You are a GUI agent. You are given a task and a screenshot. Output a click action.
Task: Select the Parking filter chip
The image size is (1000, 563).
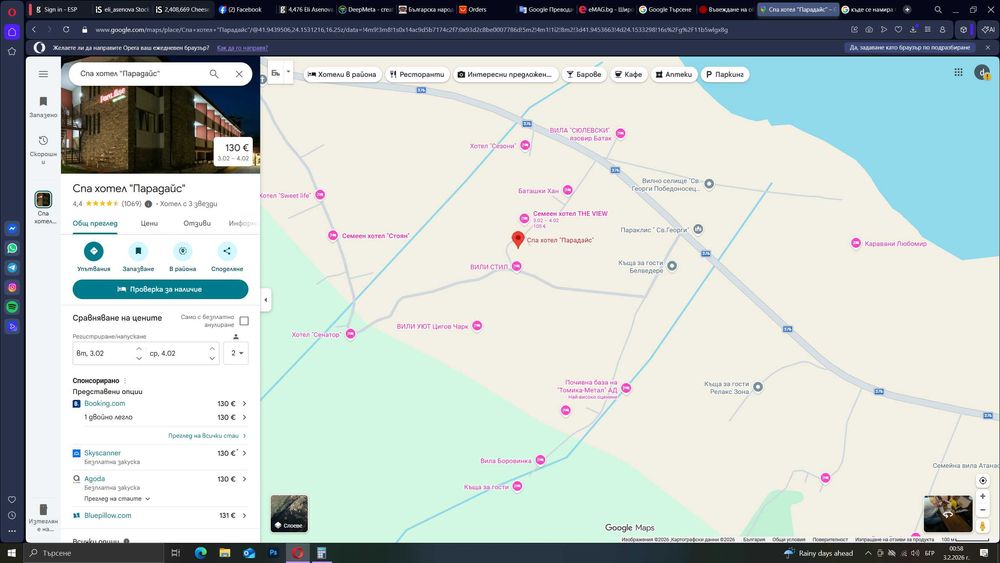pyautogui.click(x=725, y=74)
